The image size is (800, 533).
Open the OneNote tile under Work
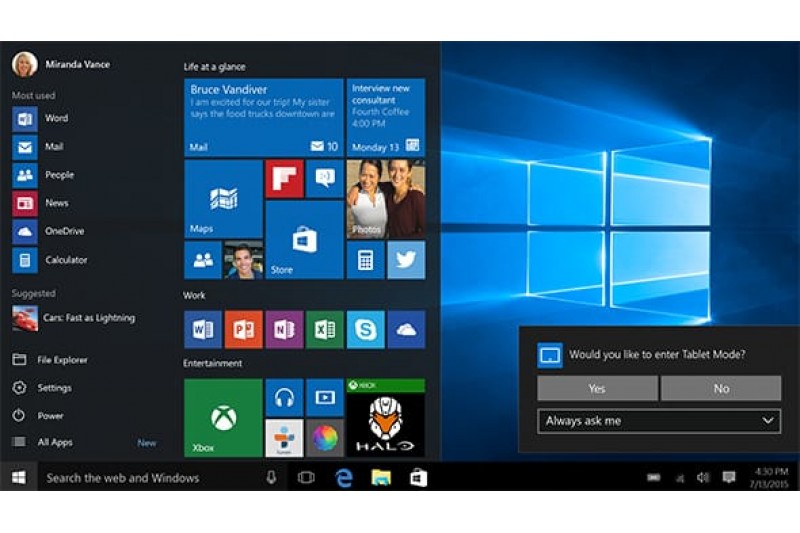click(x=284, y=329)
